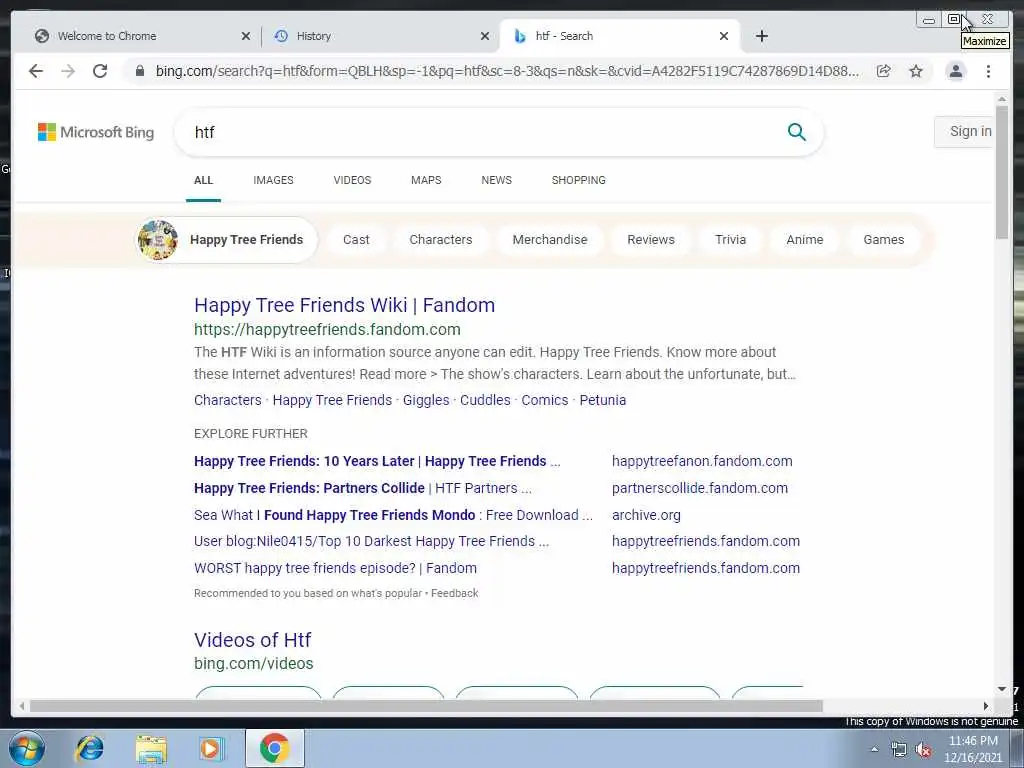Switch to the History tab

(x=380, y=36)
